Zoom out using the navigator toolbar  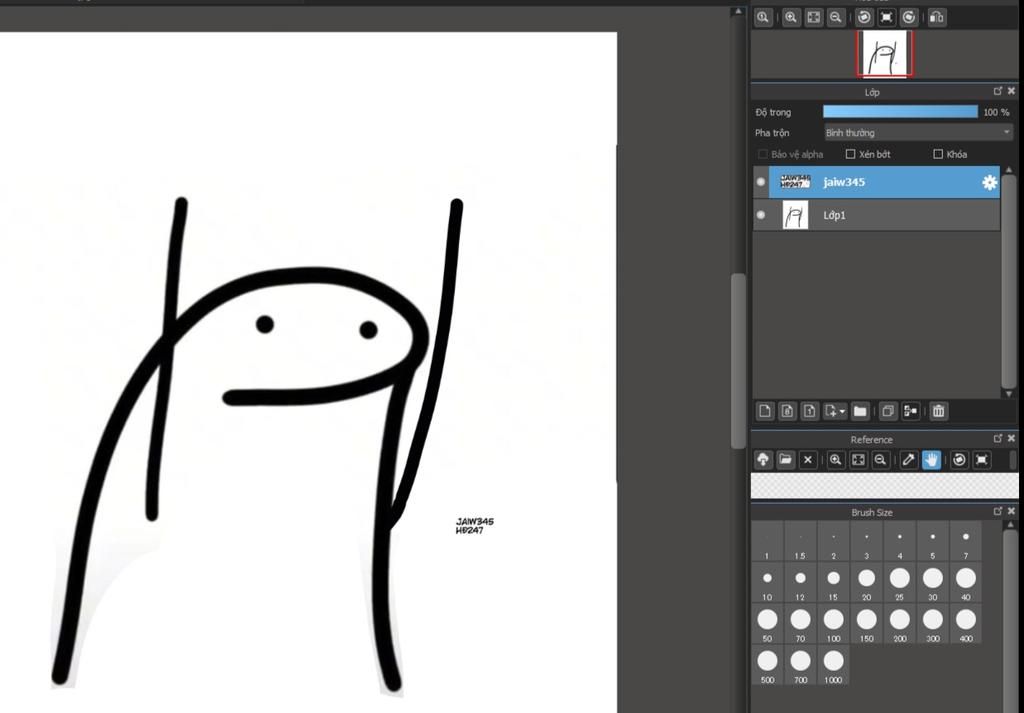click(x=835, y=18)
